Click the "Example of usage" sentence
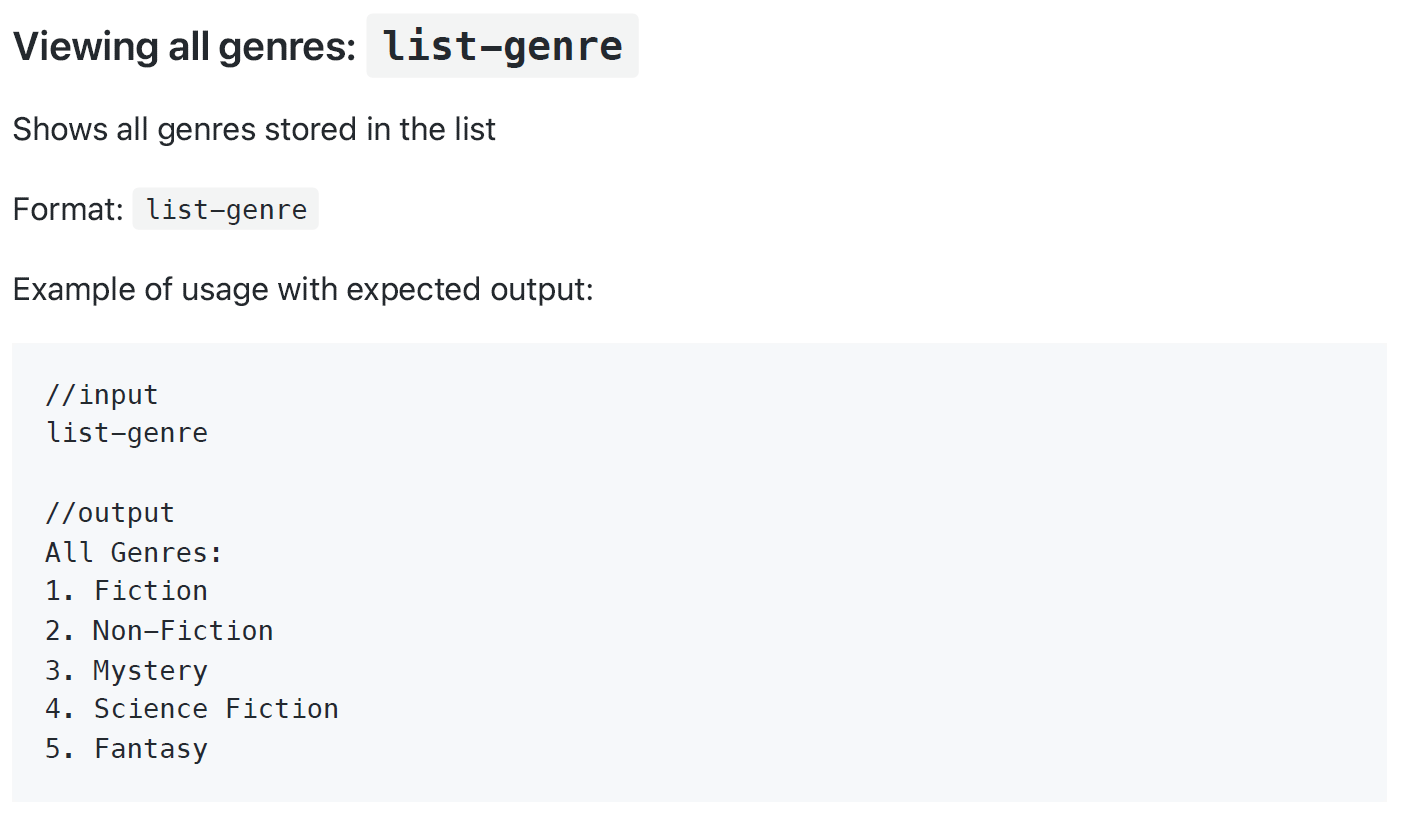Screen dimensions: 1408x822 pos(302,289)
